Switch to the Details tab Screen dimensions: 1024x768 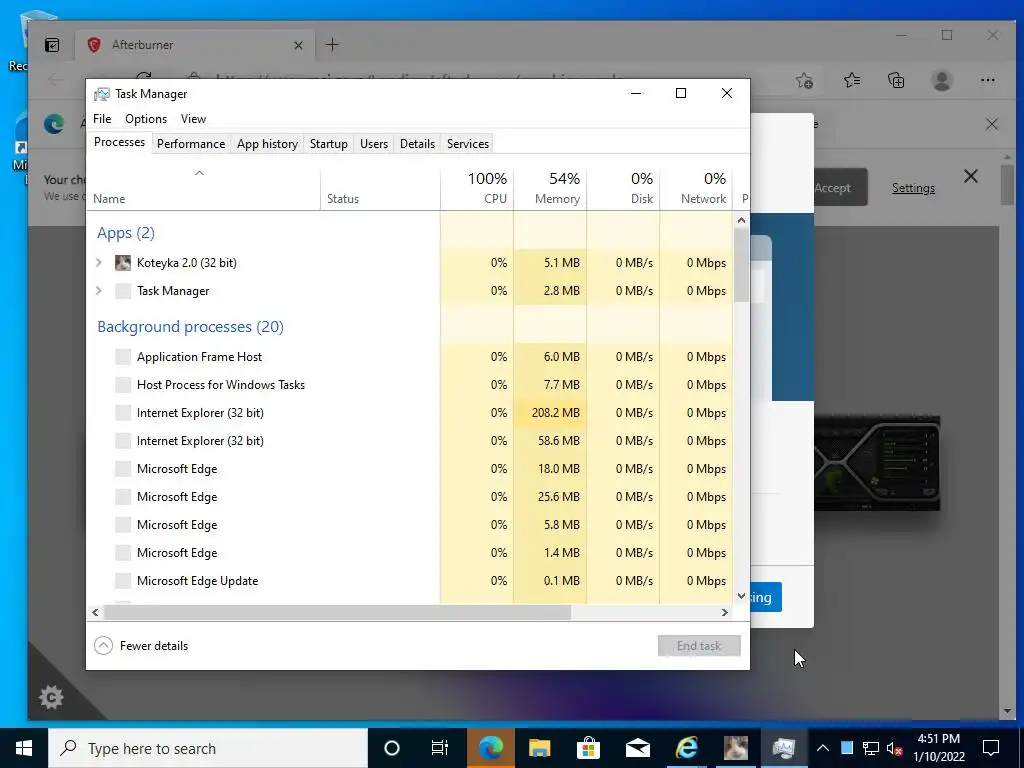click(417, 144)
